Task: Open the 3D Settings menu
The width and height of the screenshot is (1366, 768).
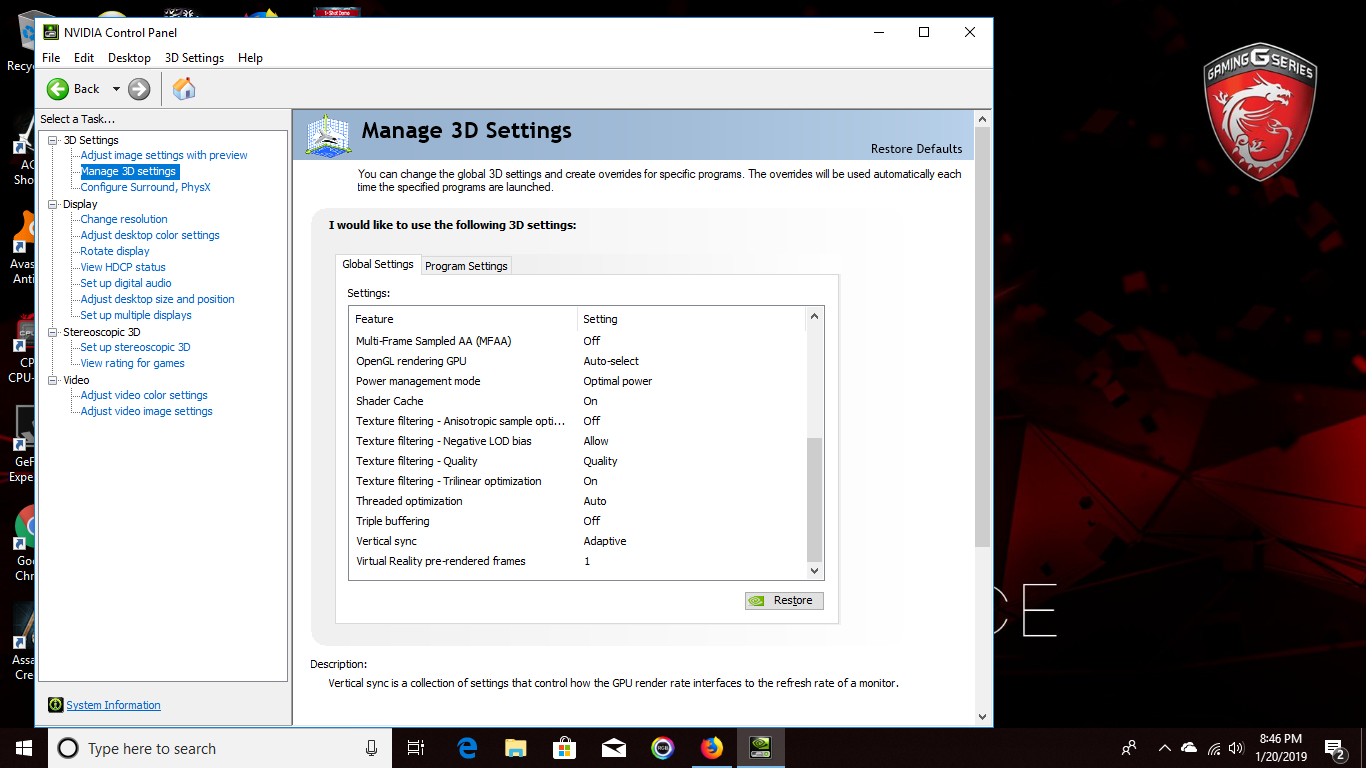Action: tap(194, 58)
